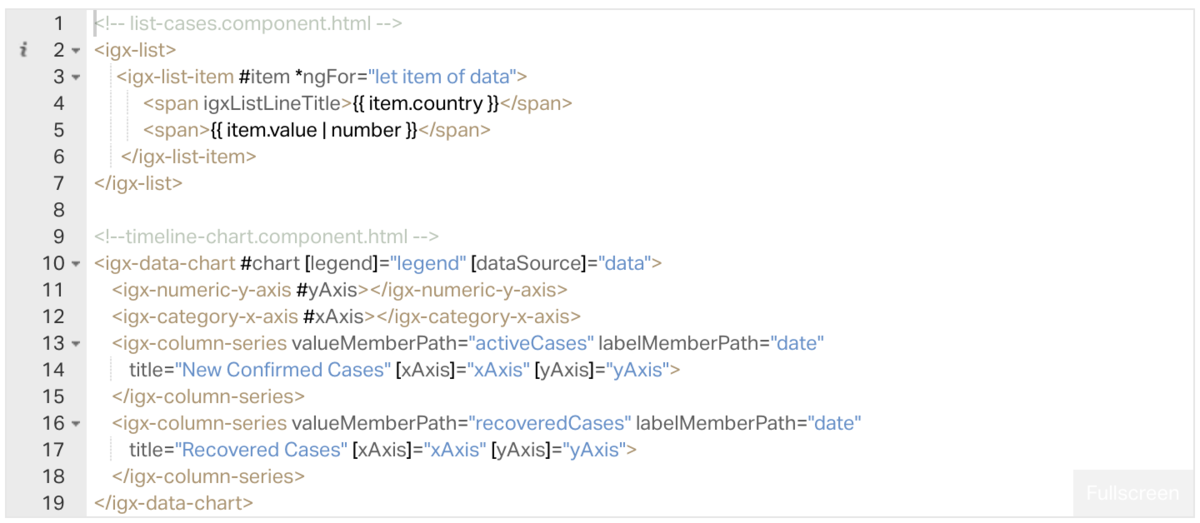Click the "Recovered Cases" title string
This screenshot has width=1200, height=523.
[261, 450]
